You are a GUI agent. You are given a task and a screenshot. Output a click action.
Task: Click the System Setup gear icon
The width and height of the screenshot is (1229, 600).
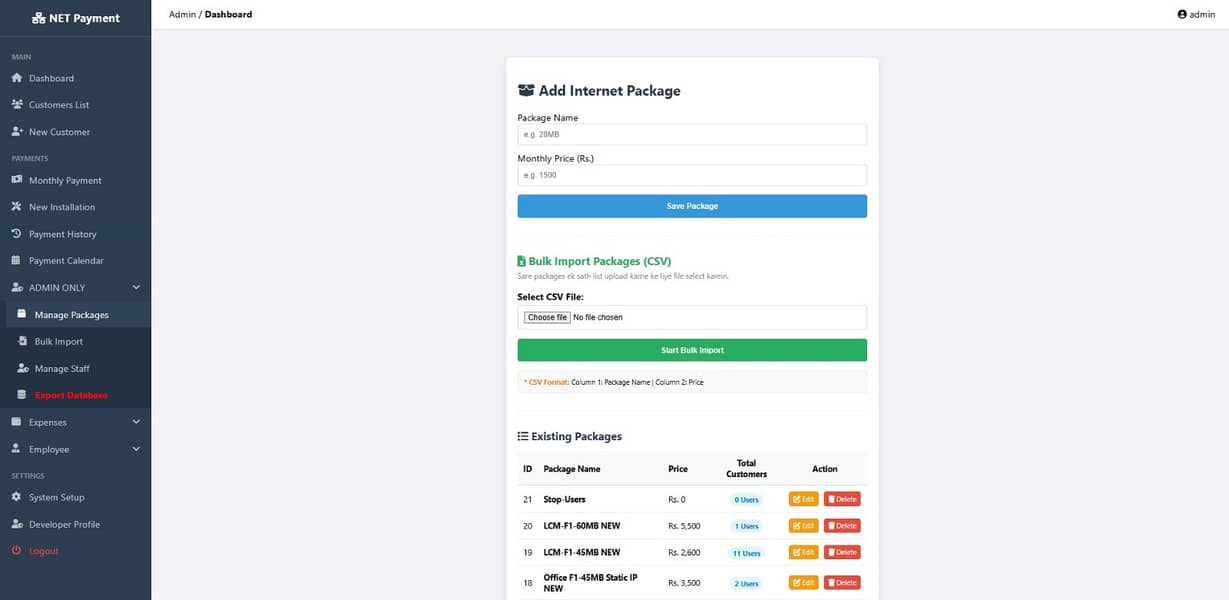16,497
